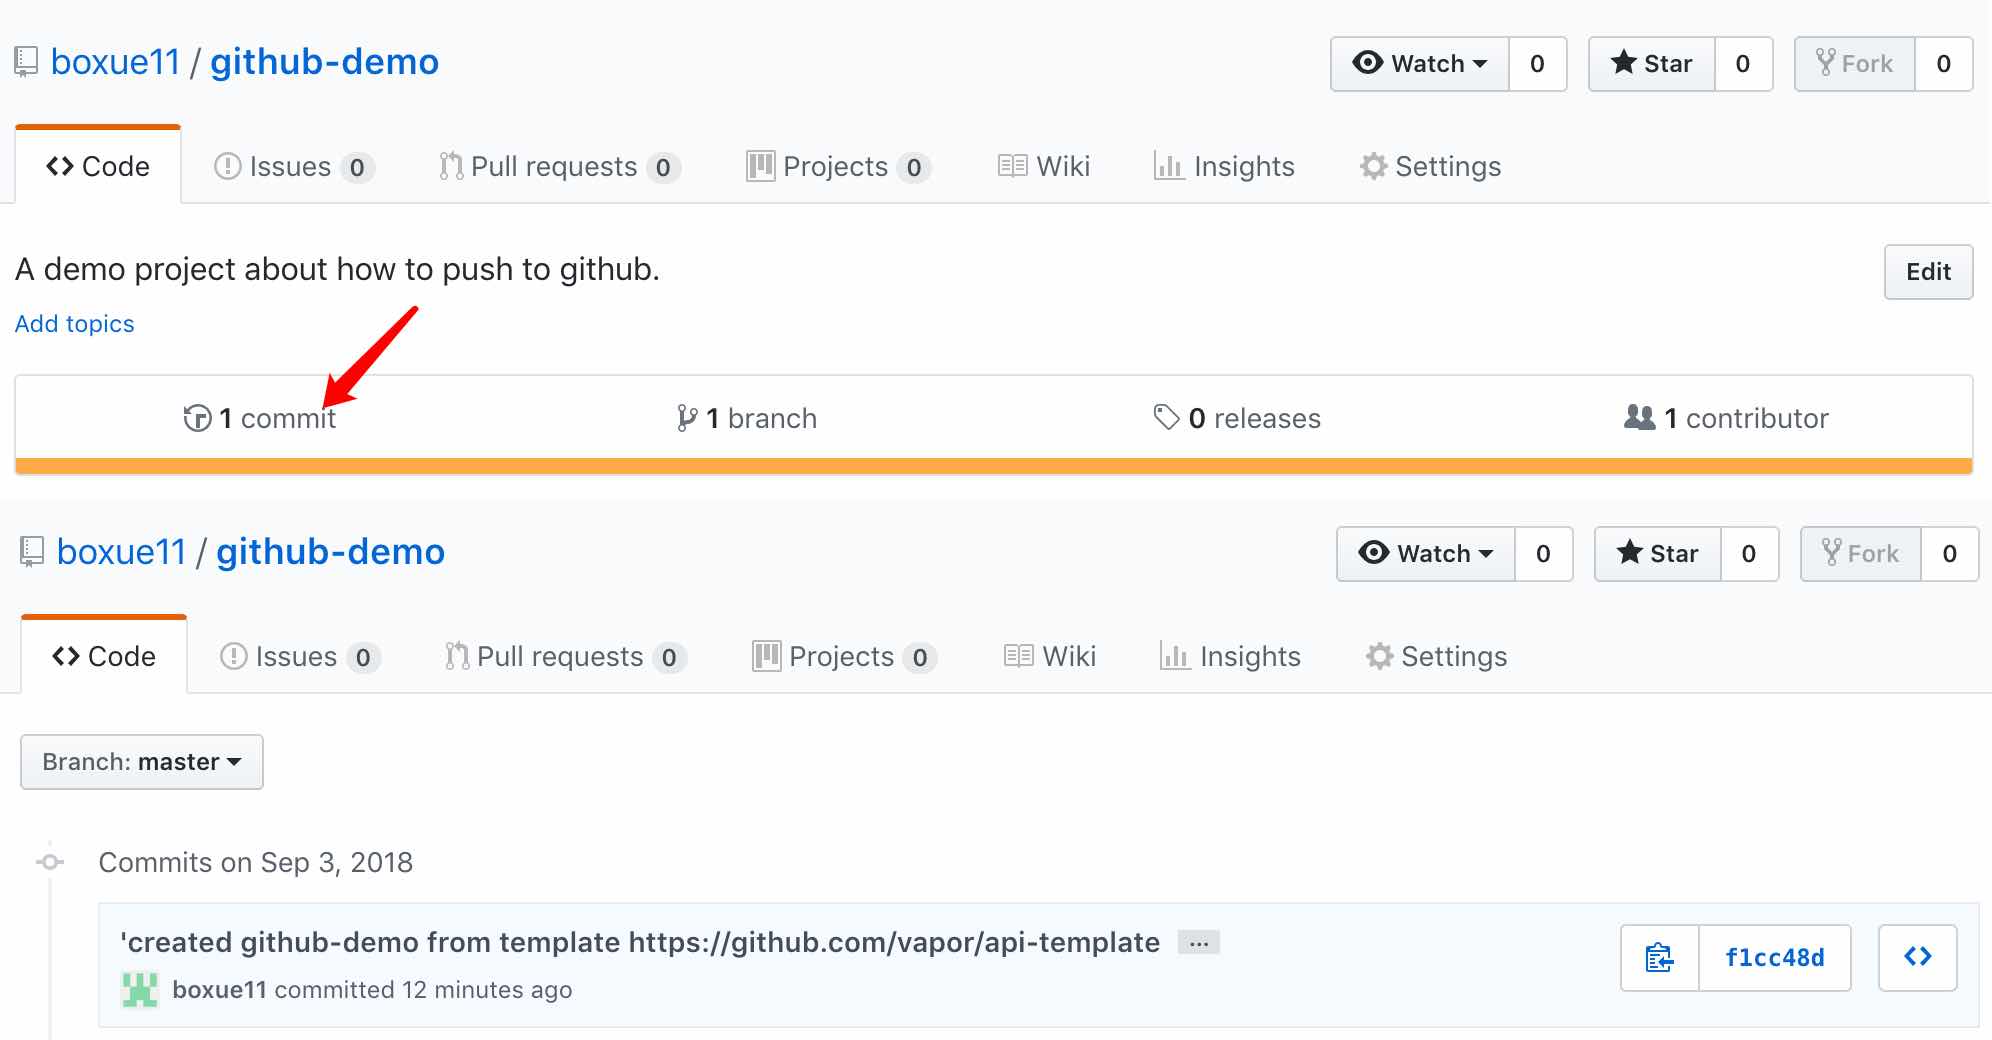Select the Code tab in the top navigation
Viewport: 1992px width, 1040px height.
[98, 166]
